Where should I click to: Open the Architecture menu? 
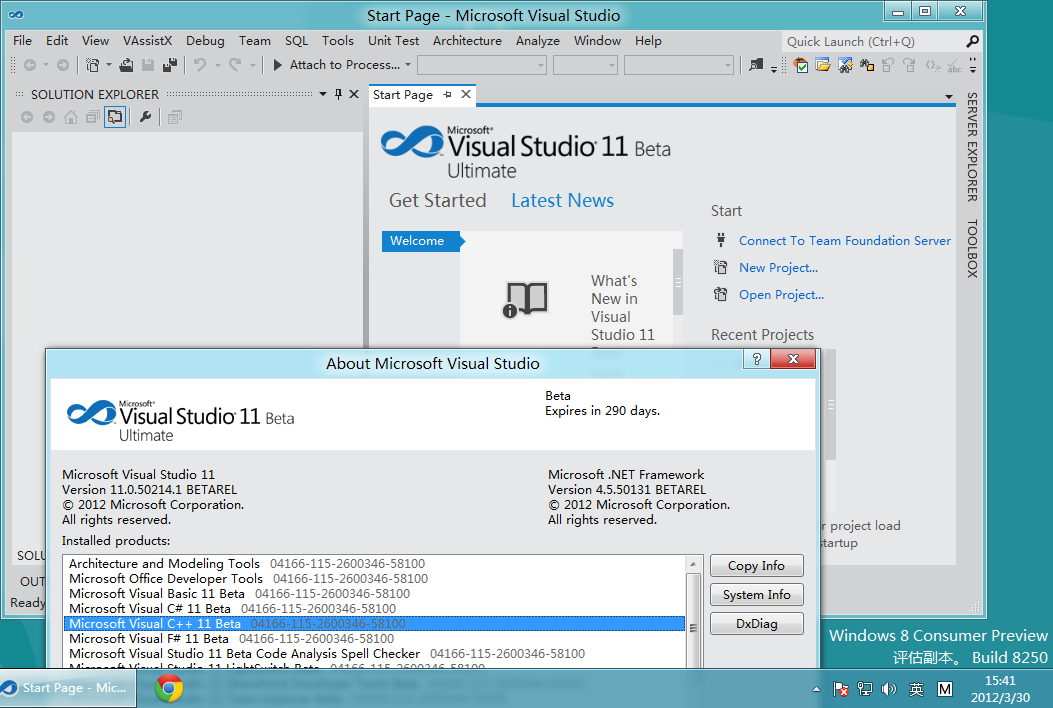click(467, 40)
